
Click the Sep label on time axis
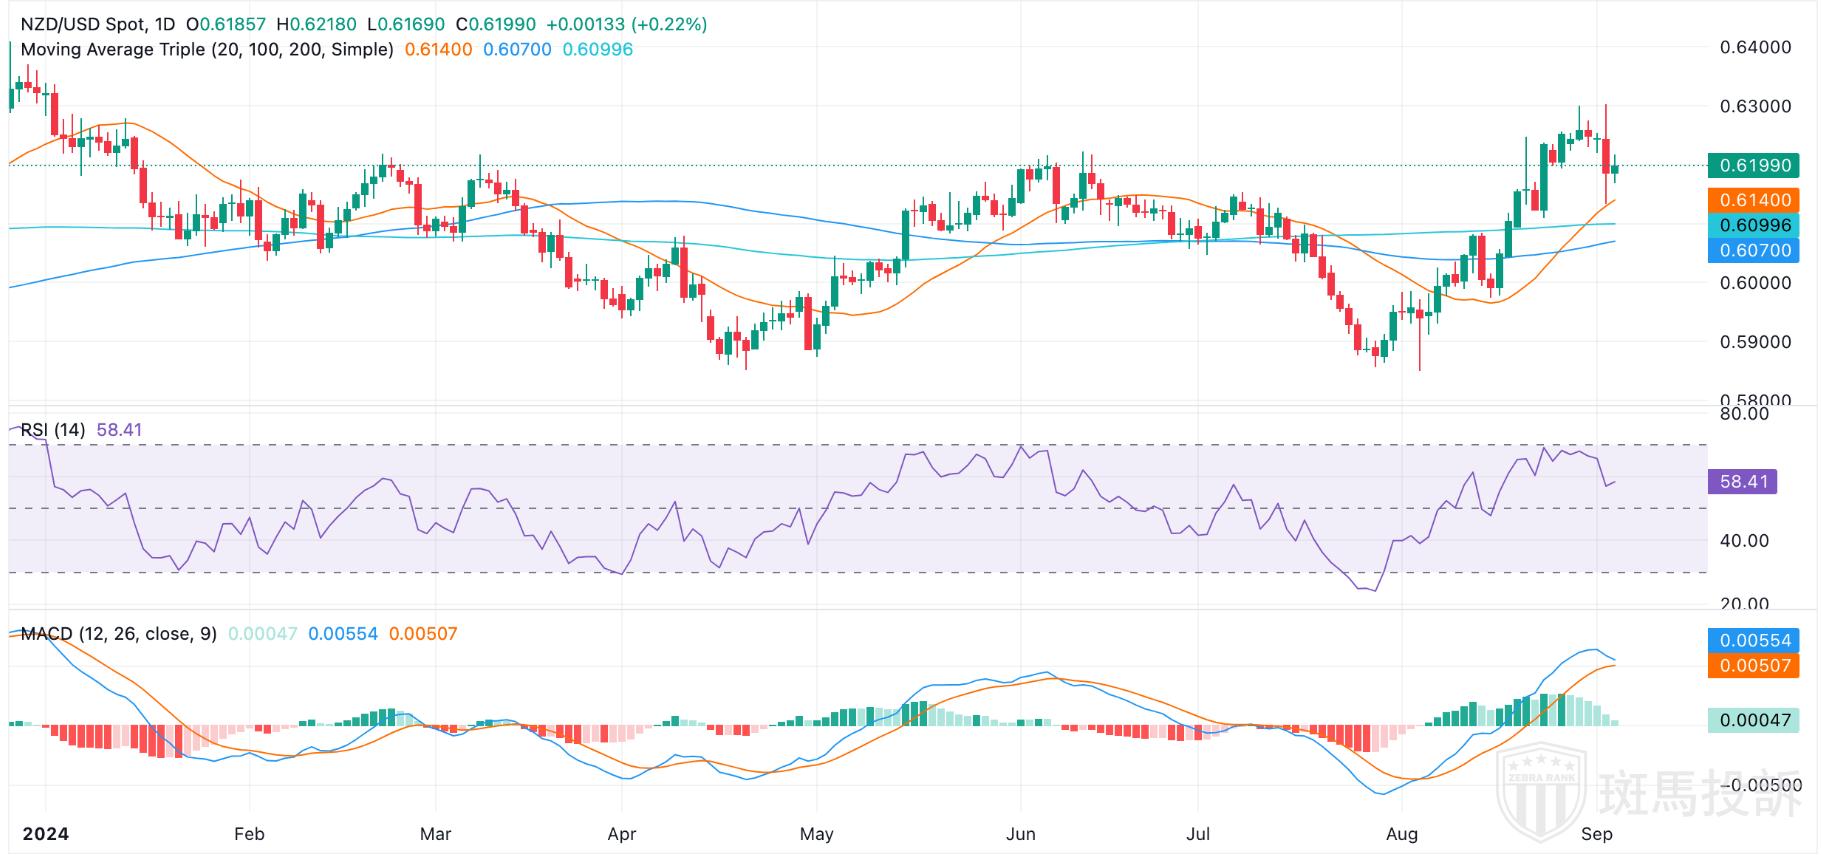point(1597,834)
